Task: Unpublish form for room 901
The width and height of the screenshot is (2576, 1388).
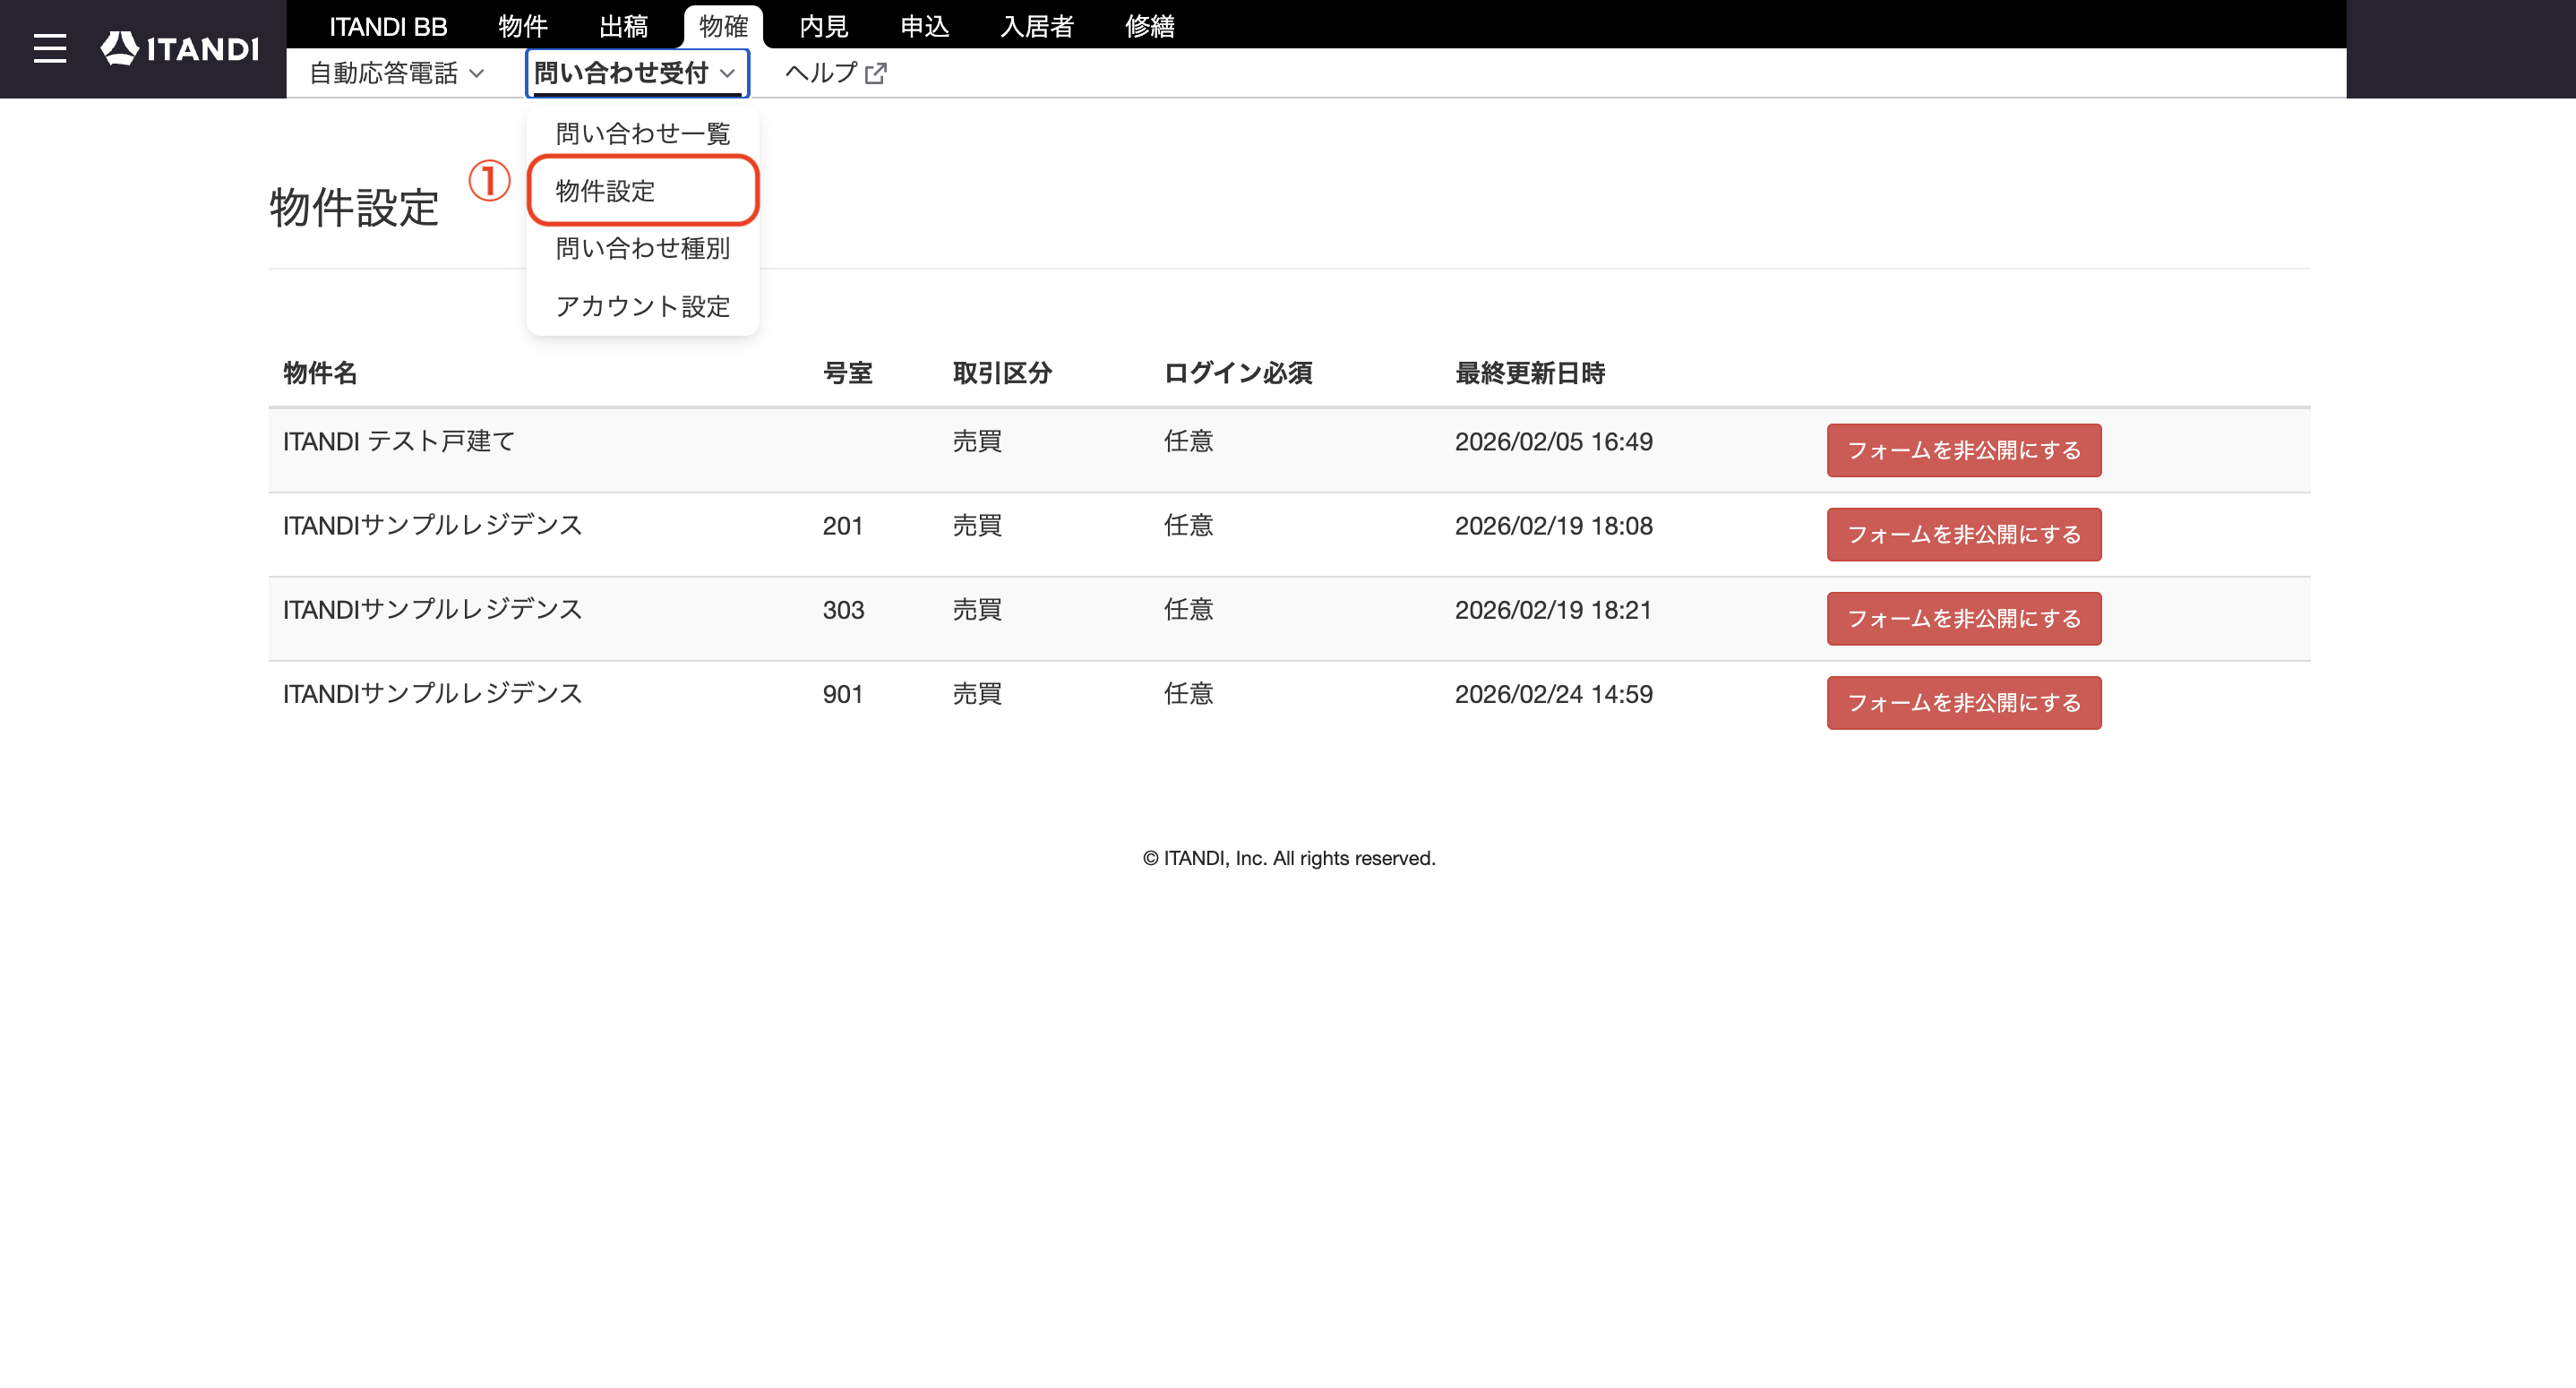Action: [x=1964, y=702]
